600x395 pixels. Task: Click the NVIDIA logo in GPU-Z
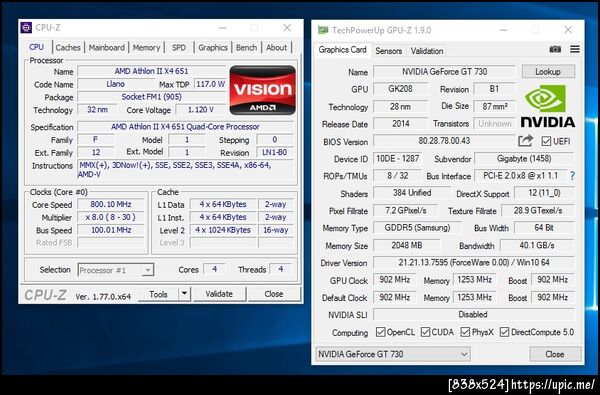(547, 106)
